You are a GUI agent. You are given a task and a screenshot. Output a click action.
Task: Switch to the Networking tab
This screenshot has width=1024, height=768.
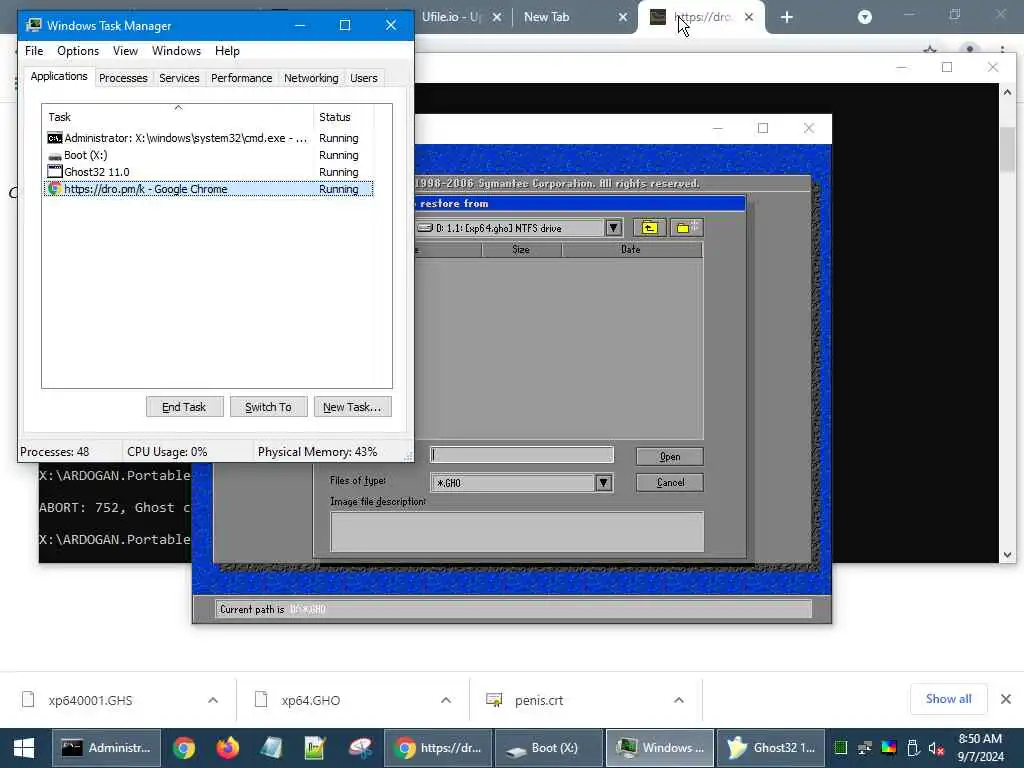[x=311, y=78]
